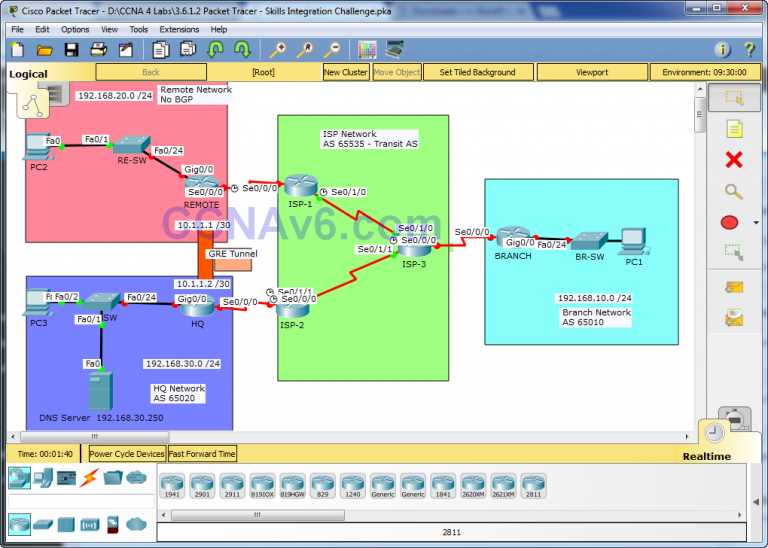Select the End Devices category icon

point(44,477)
